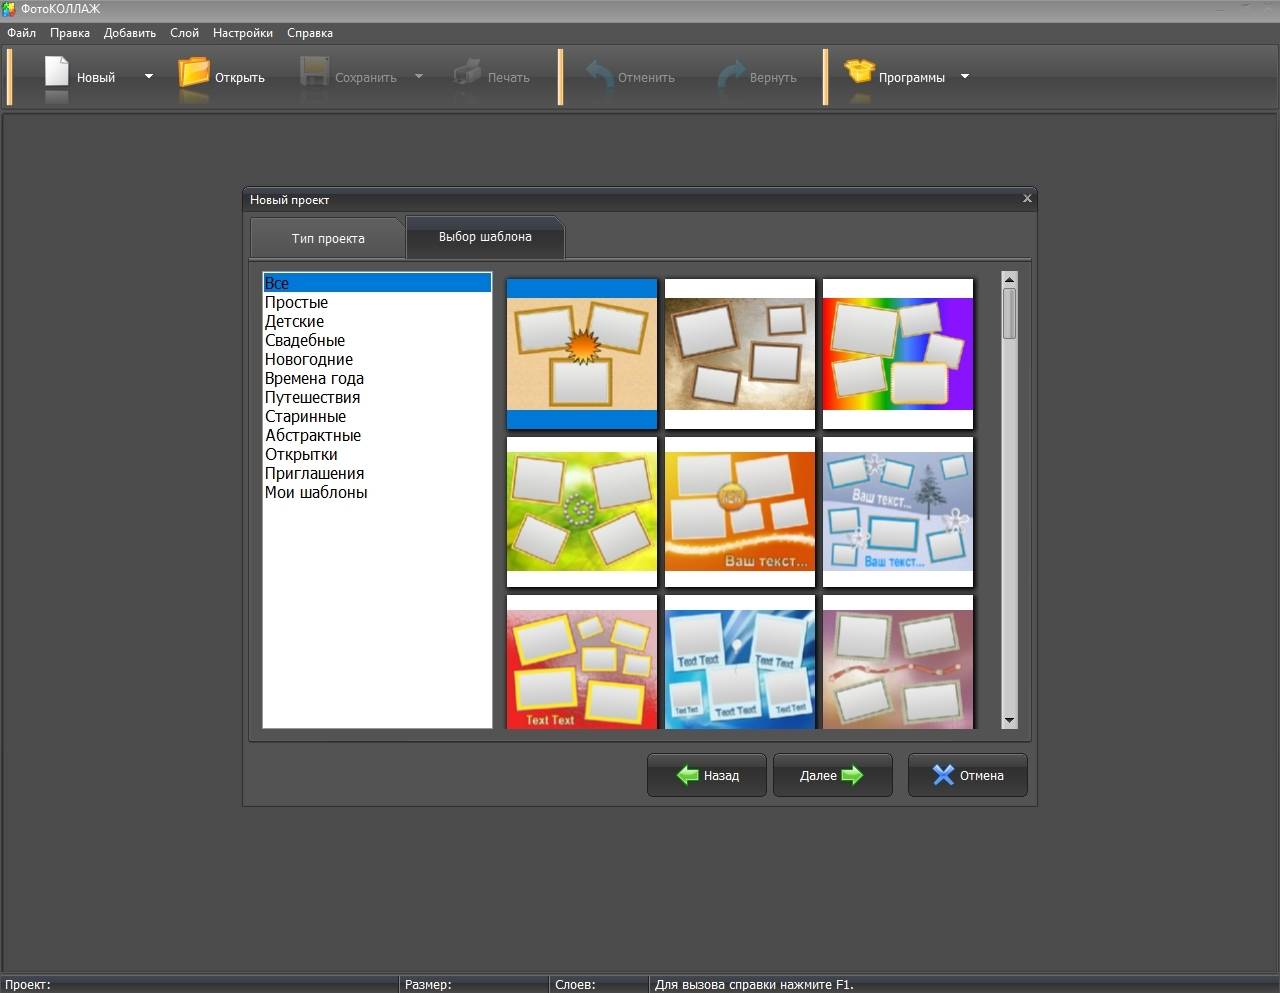Select the Простые category
1280x993 pixels.
[377, 302]
